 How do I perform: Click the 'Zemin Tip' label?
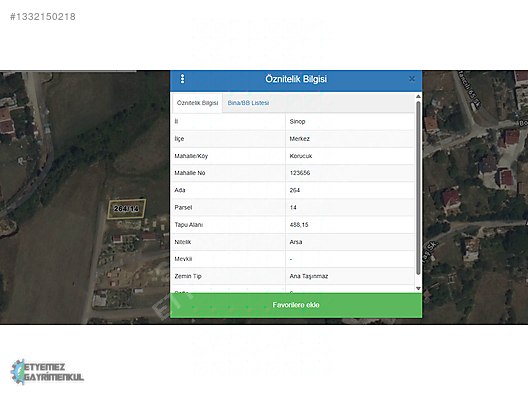[x=188, y=276]
